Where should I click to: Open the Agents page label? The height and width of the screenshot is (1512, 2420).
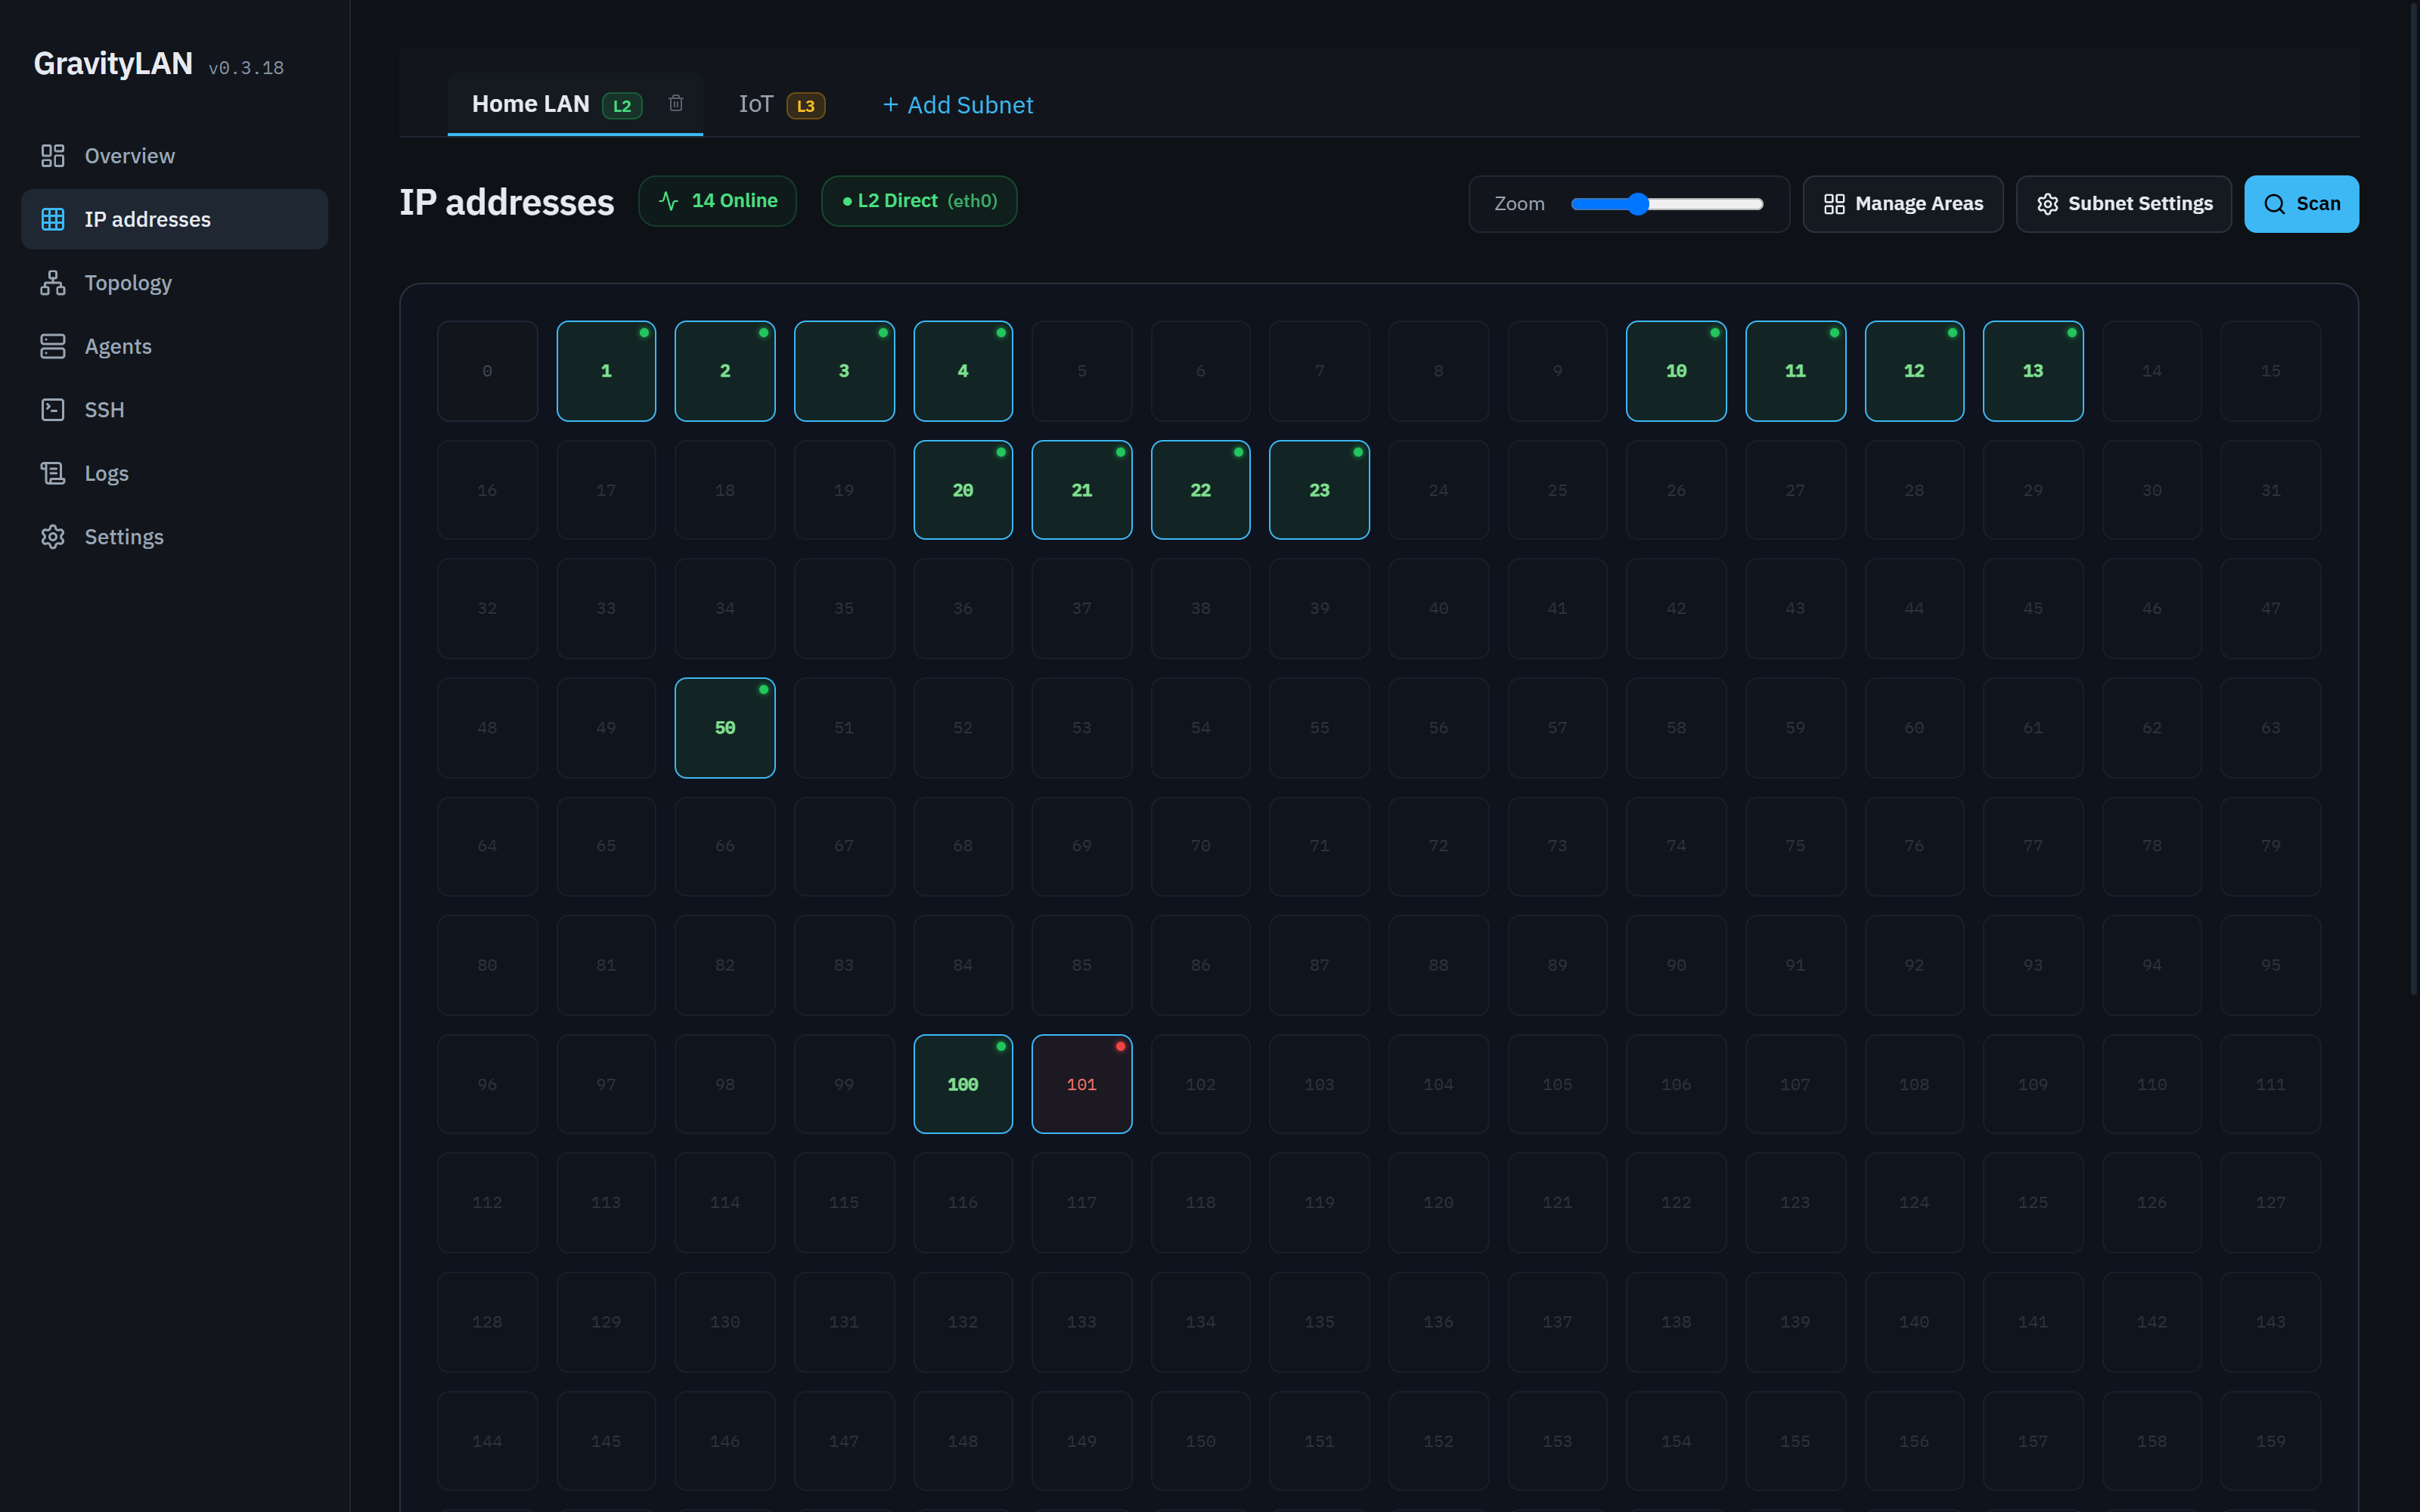[x=118, y=346]
